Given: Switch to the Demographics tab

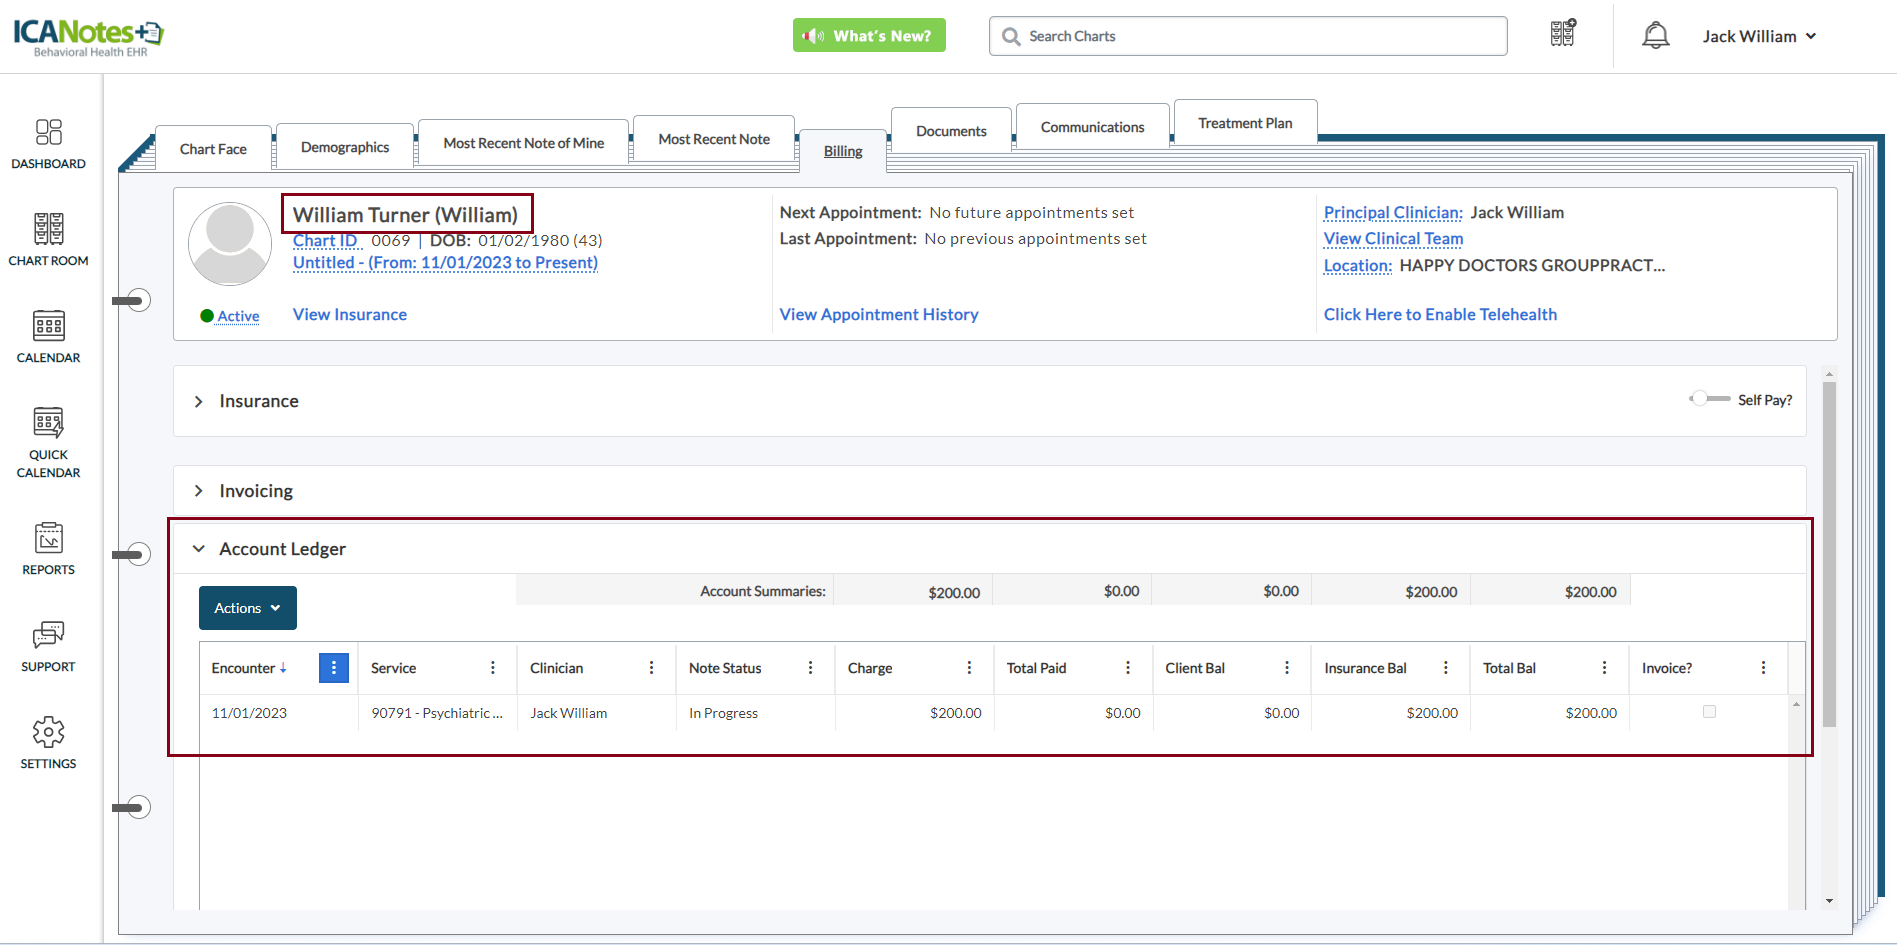Looking at the screenshot, I should pos(345,147).
